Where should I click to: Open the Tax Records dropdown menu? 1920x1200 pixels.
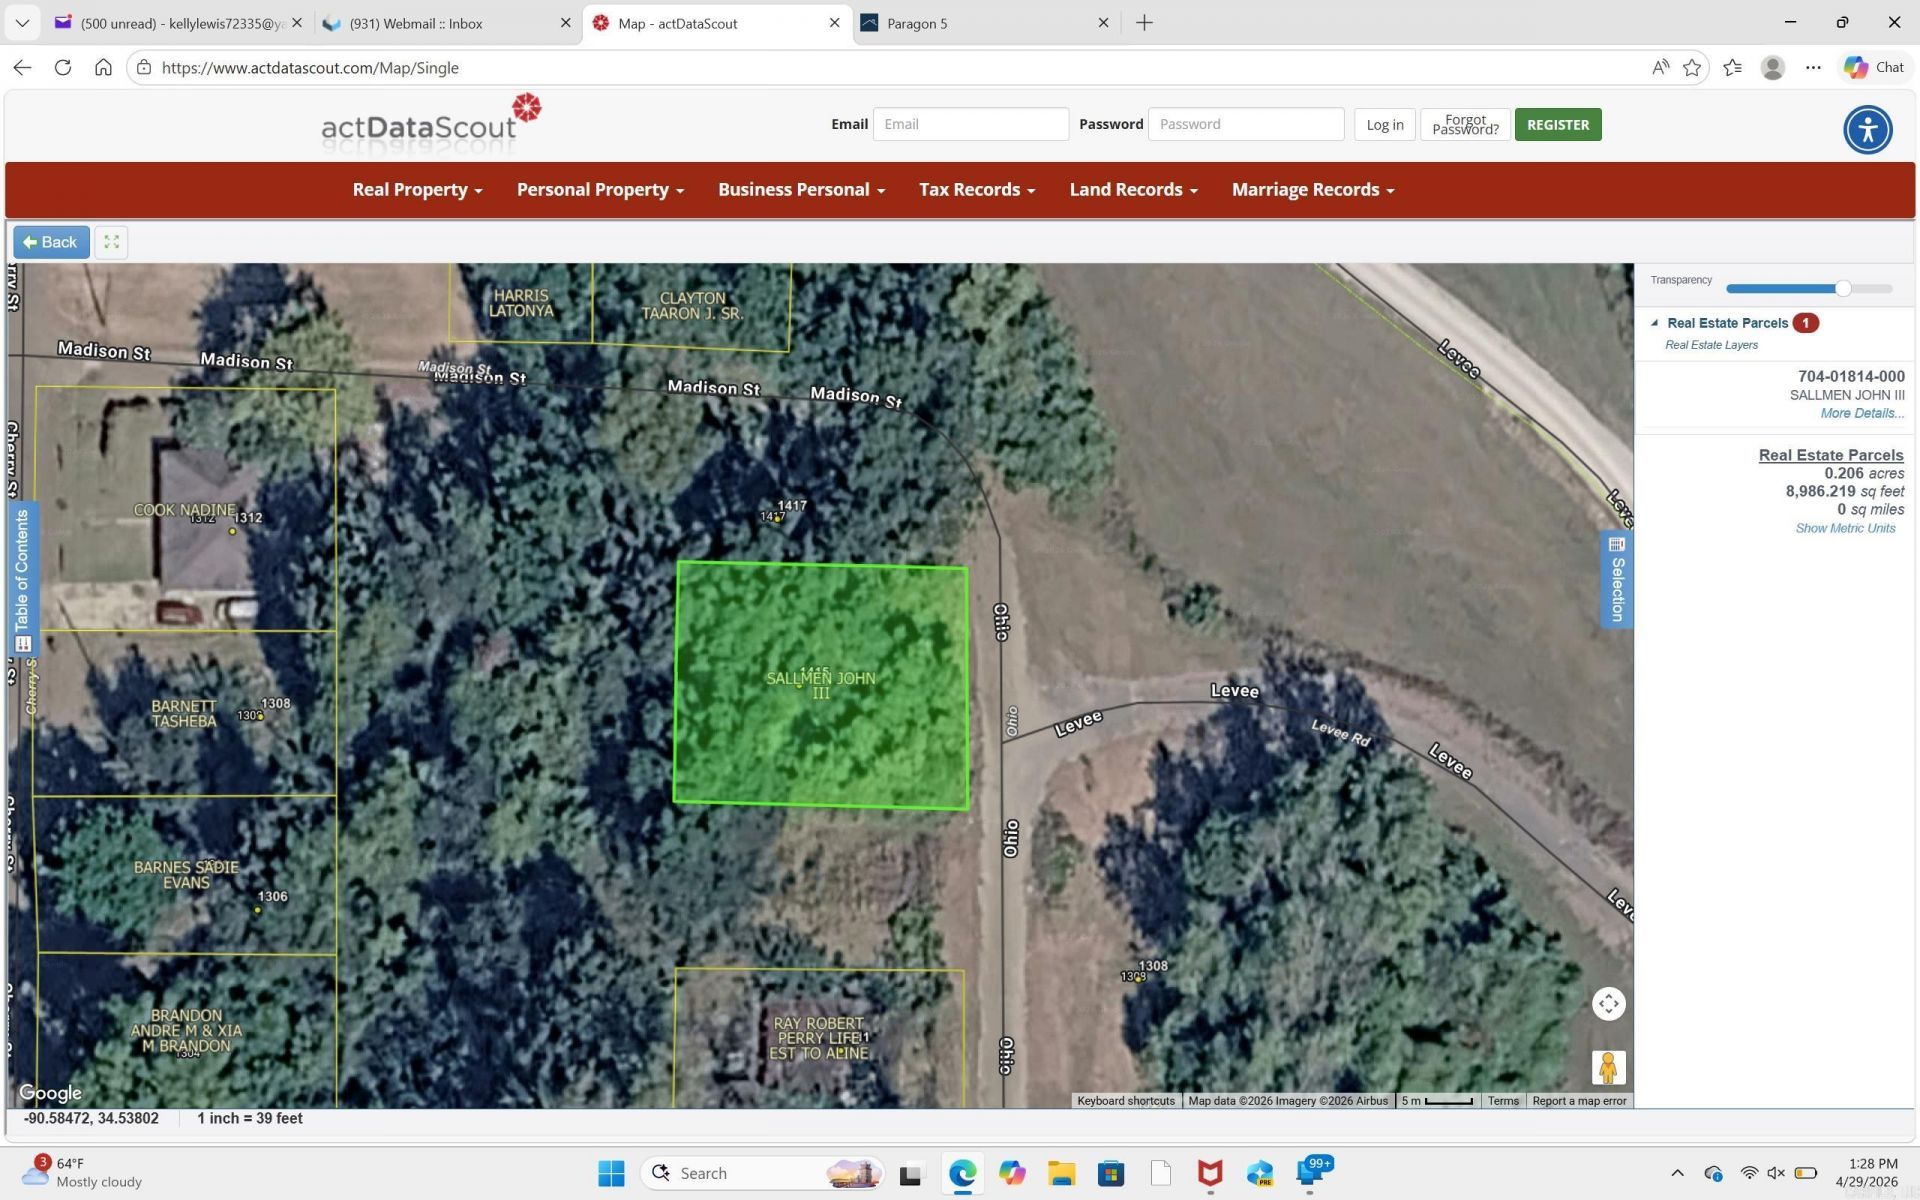pyautogui.click(x=976, y=190)
